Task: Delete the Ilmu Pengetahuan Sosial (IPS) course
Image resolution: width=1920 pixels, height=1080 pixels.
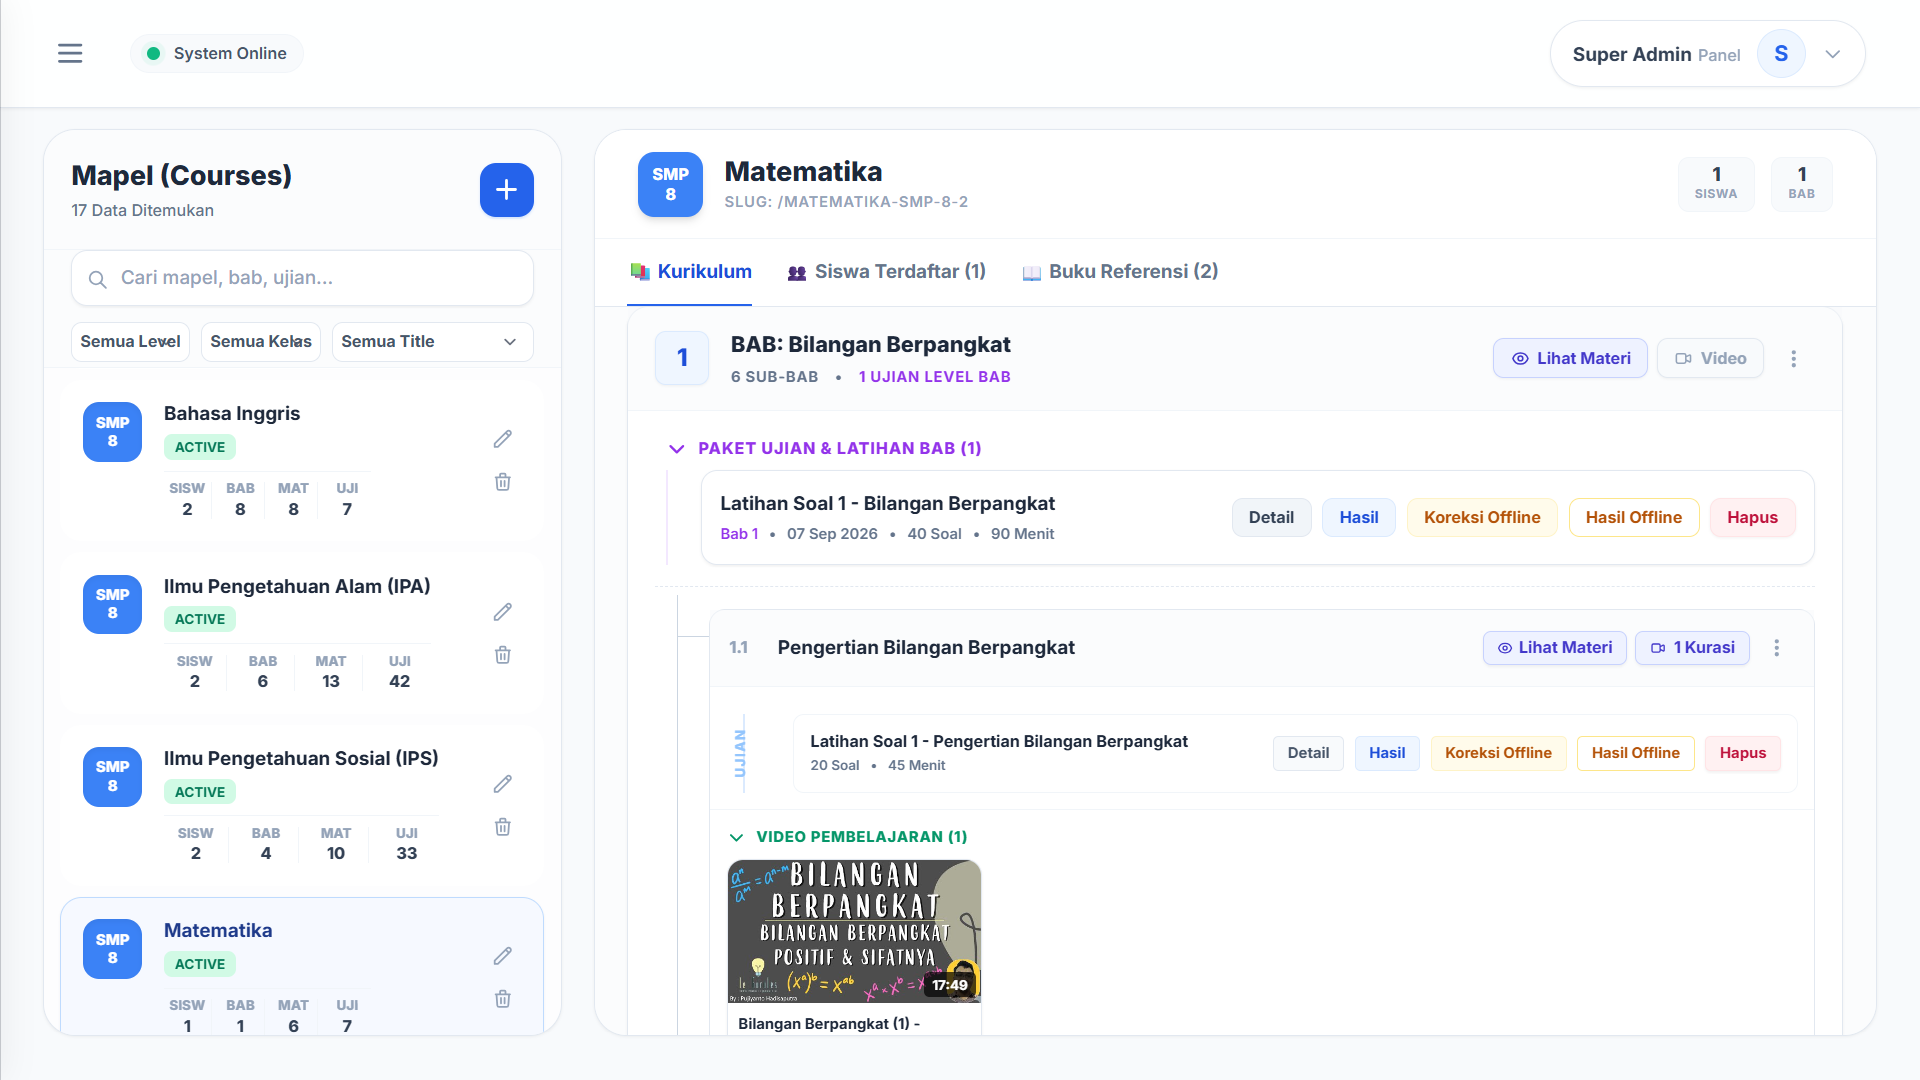Action: 503,827
